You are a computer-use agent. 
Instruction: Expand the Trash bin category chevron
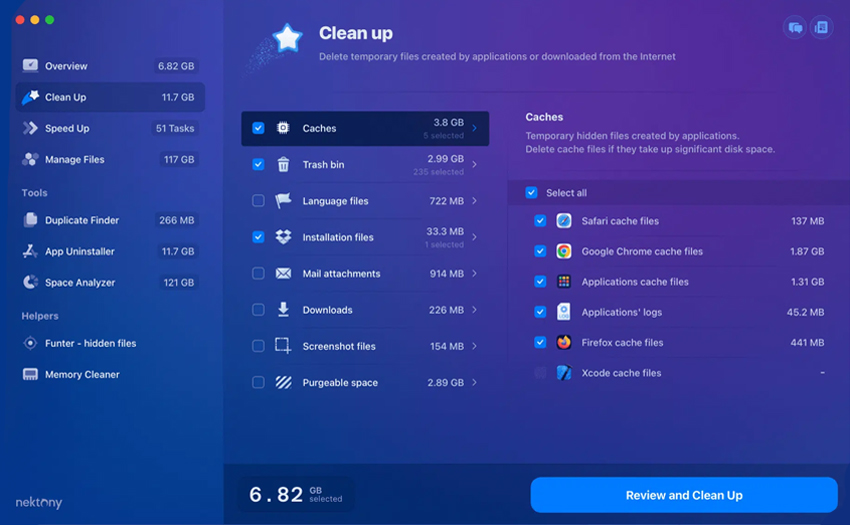(x=474, y=165)
